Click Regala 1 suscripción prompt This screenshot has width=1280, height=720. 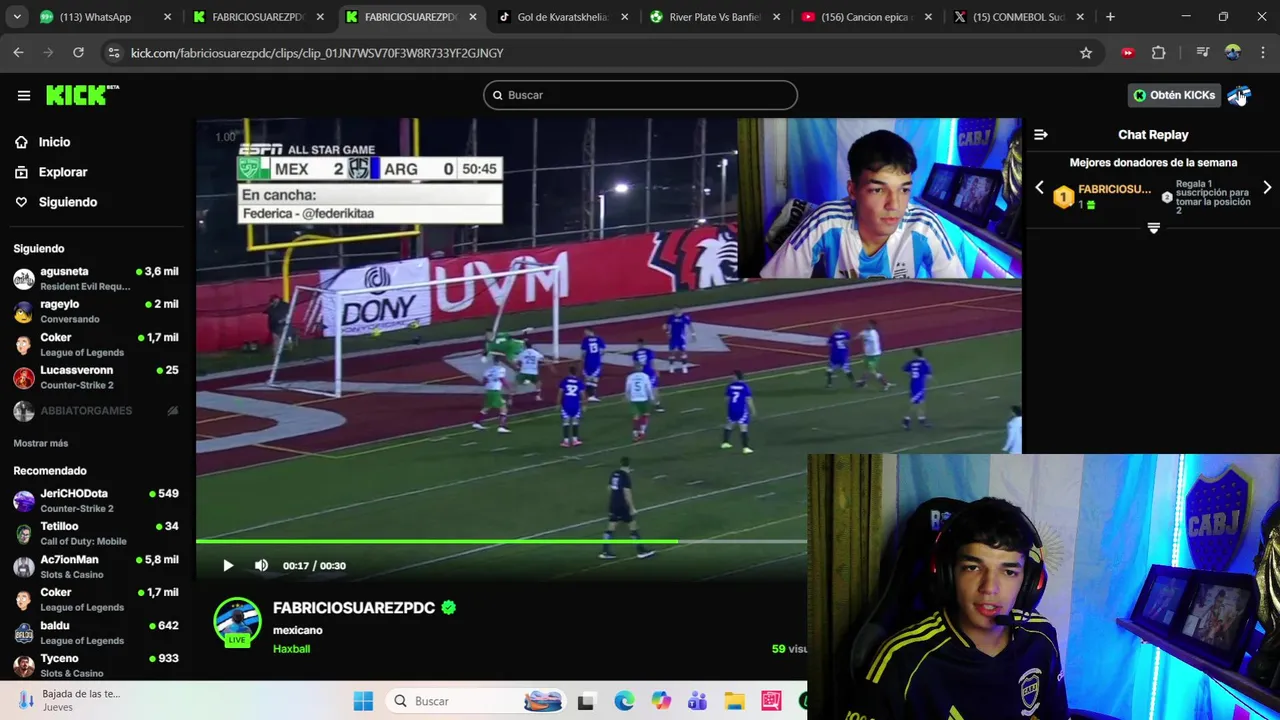click(x=1208, y=197)
